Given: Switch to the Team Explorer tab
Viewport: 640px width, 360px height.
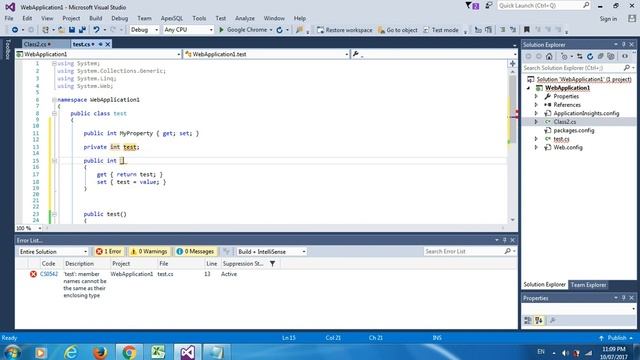Looking at the screenshot, I should click(x=588, y=284).
